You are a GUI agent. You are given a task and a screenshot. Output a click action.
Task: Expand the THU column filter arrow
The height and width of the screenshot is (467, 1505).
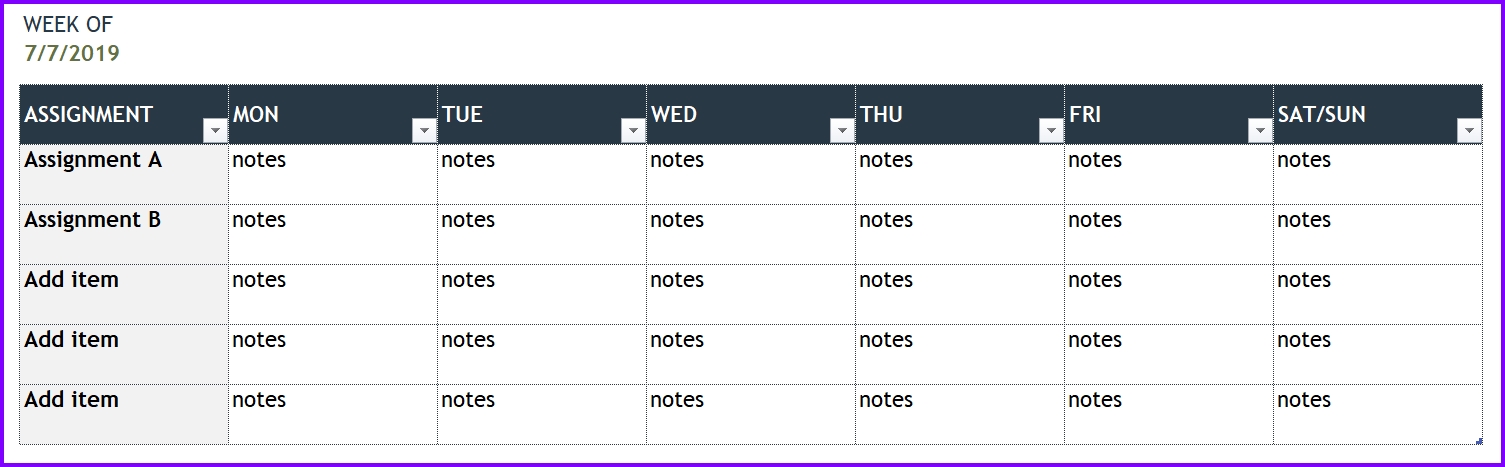pos(1051,131)
